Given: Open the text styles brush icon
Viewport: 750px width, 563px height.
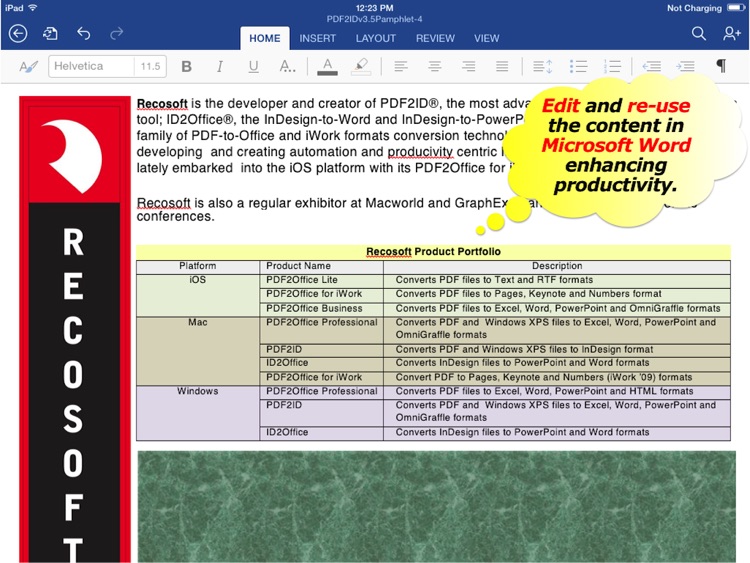Looking at the screenshot, I should pyautogui.click(x=28, y=66).
